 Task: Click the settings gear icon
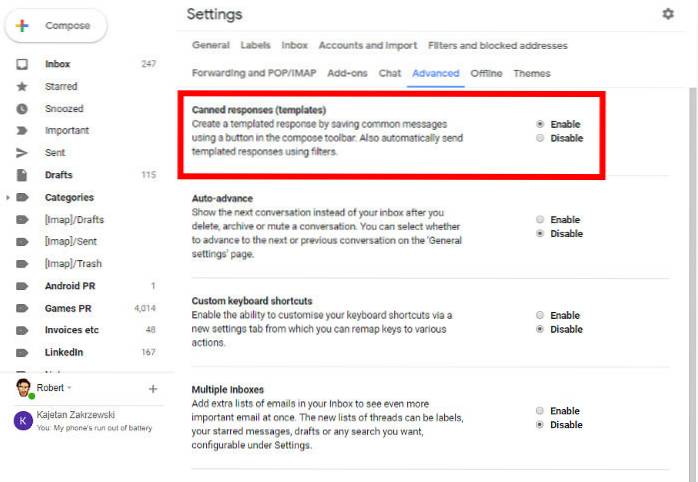coord(668,14)
